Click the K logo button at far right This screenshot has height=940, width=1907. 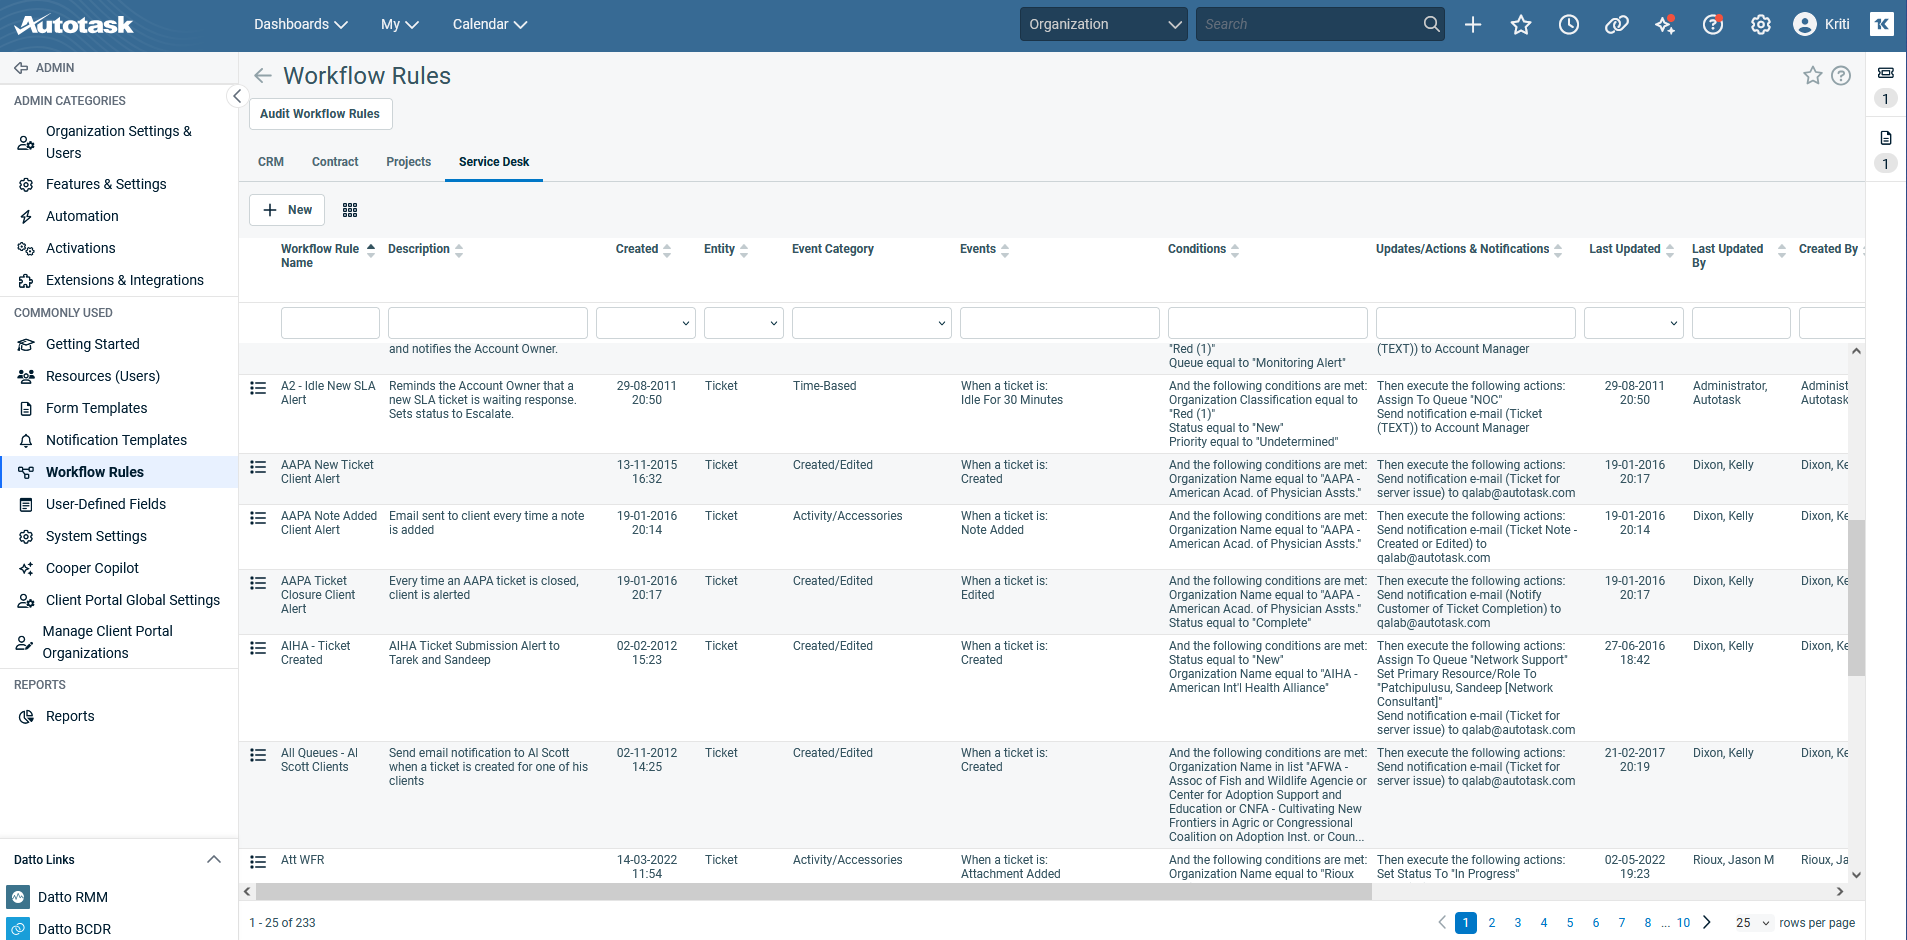click(1882, 24)
